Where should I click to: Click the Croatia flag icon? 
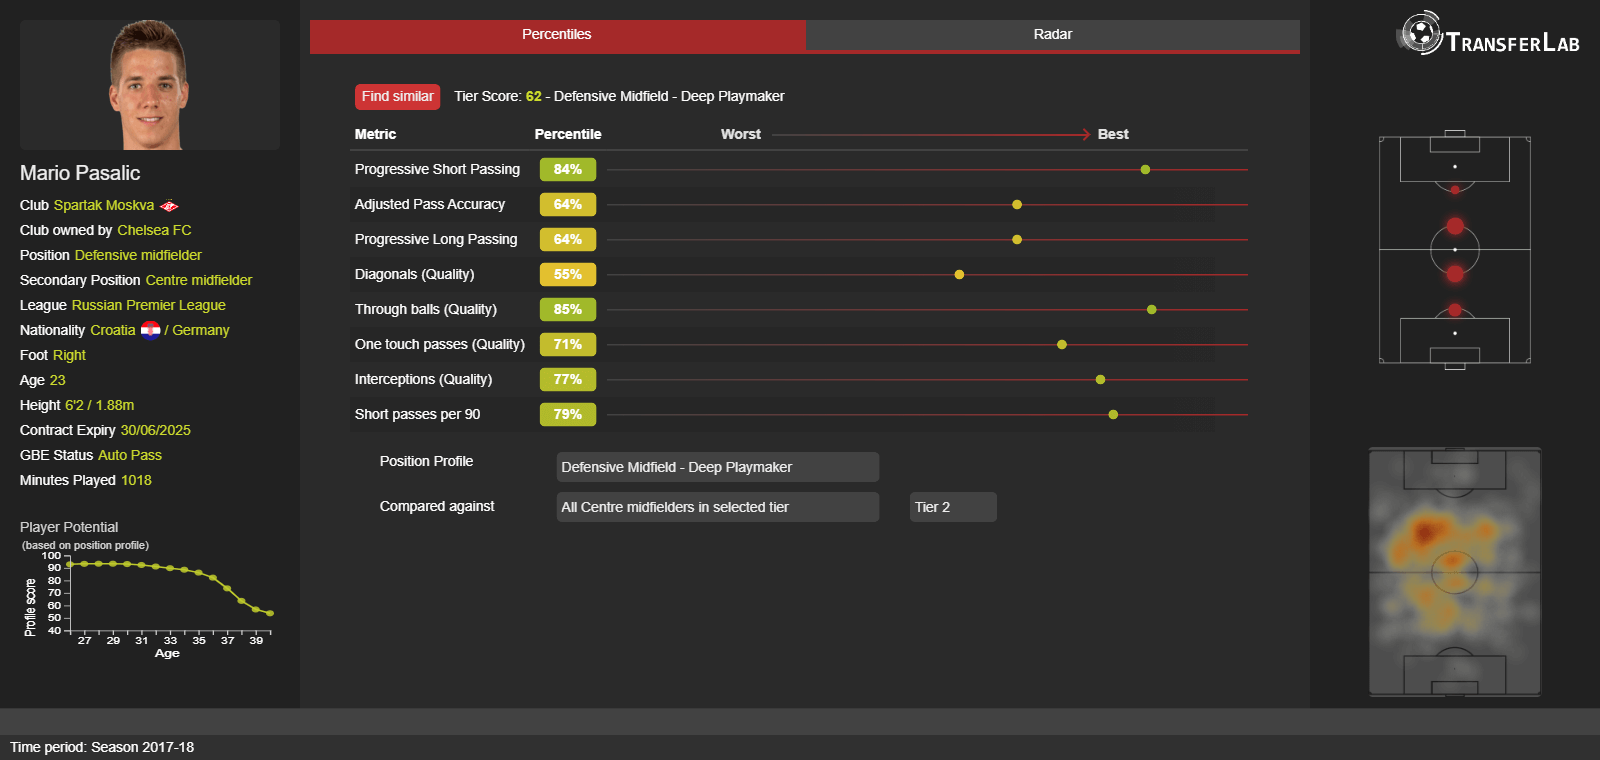(x=150, y=330)
